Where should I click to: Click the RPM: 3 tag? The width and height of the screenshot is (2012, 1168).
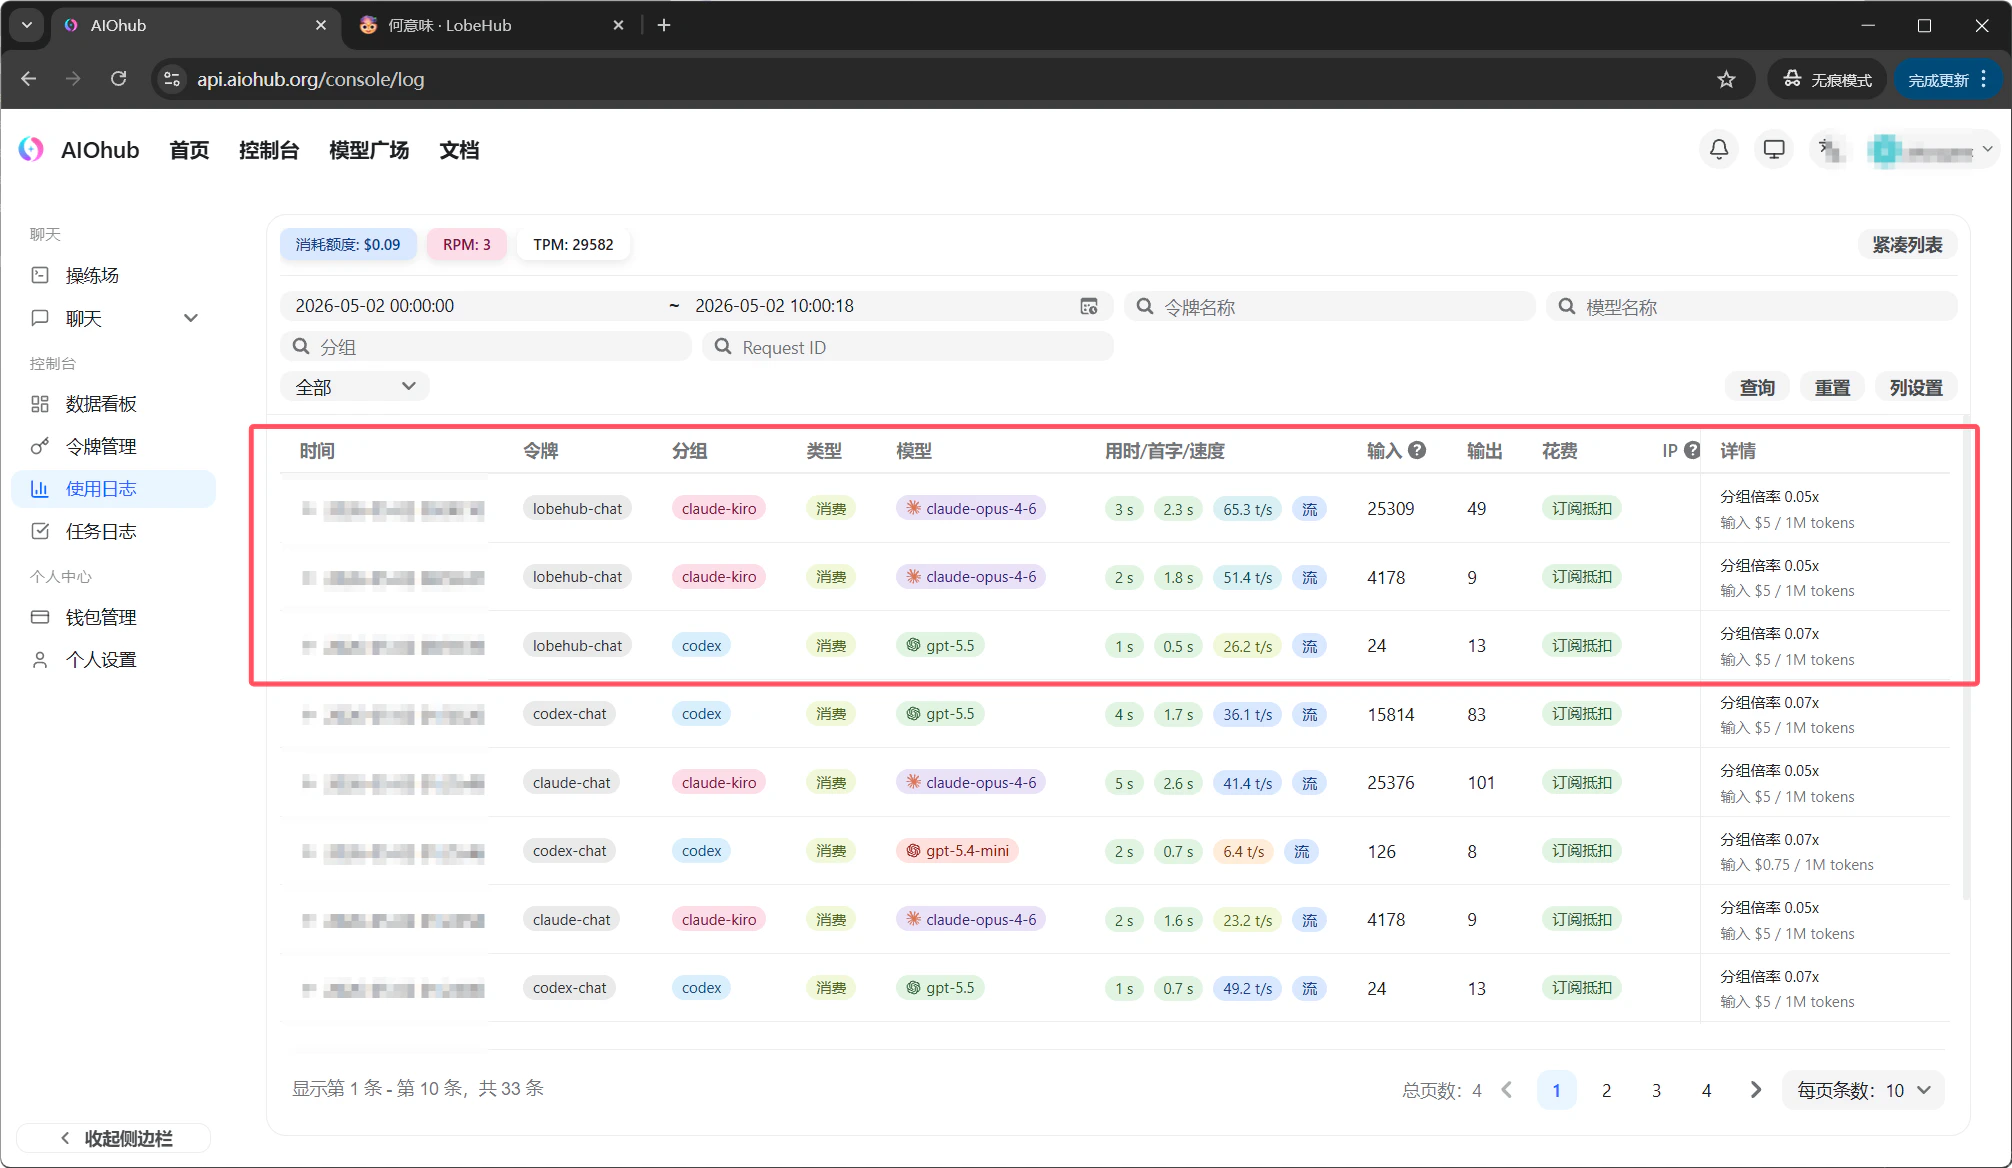[x=467, y=245]
